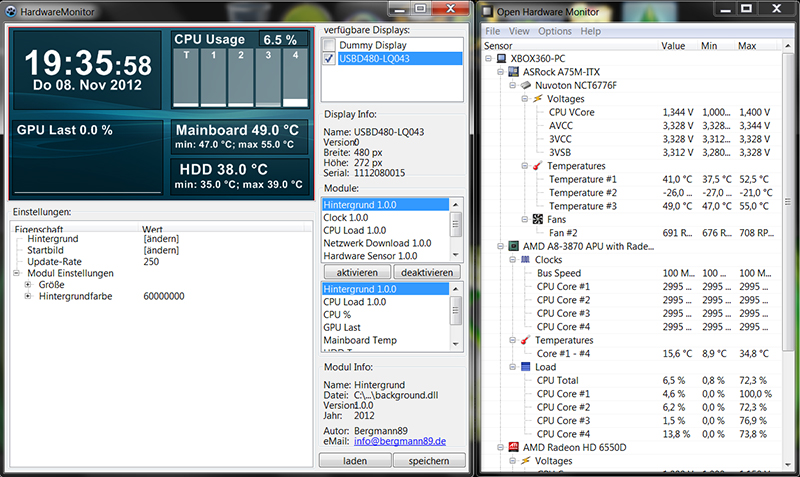Click the thermometer icon under AMD APU
800x477 pixels.
526,340
